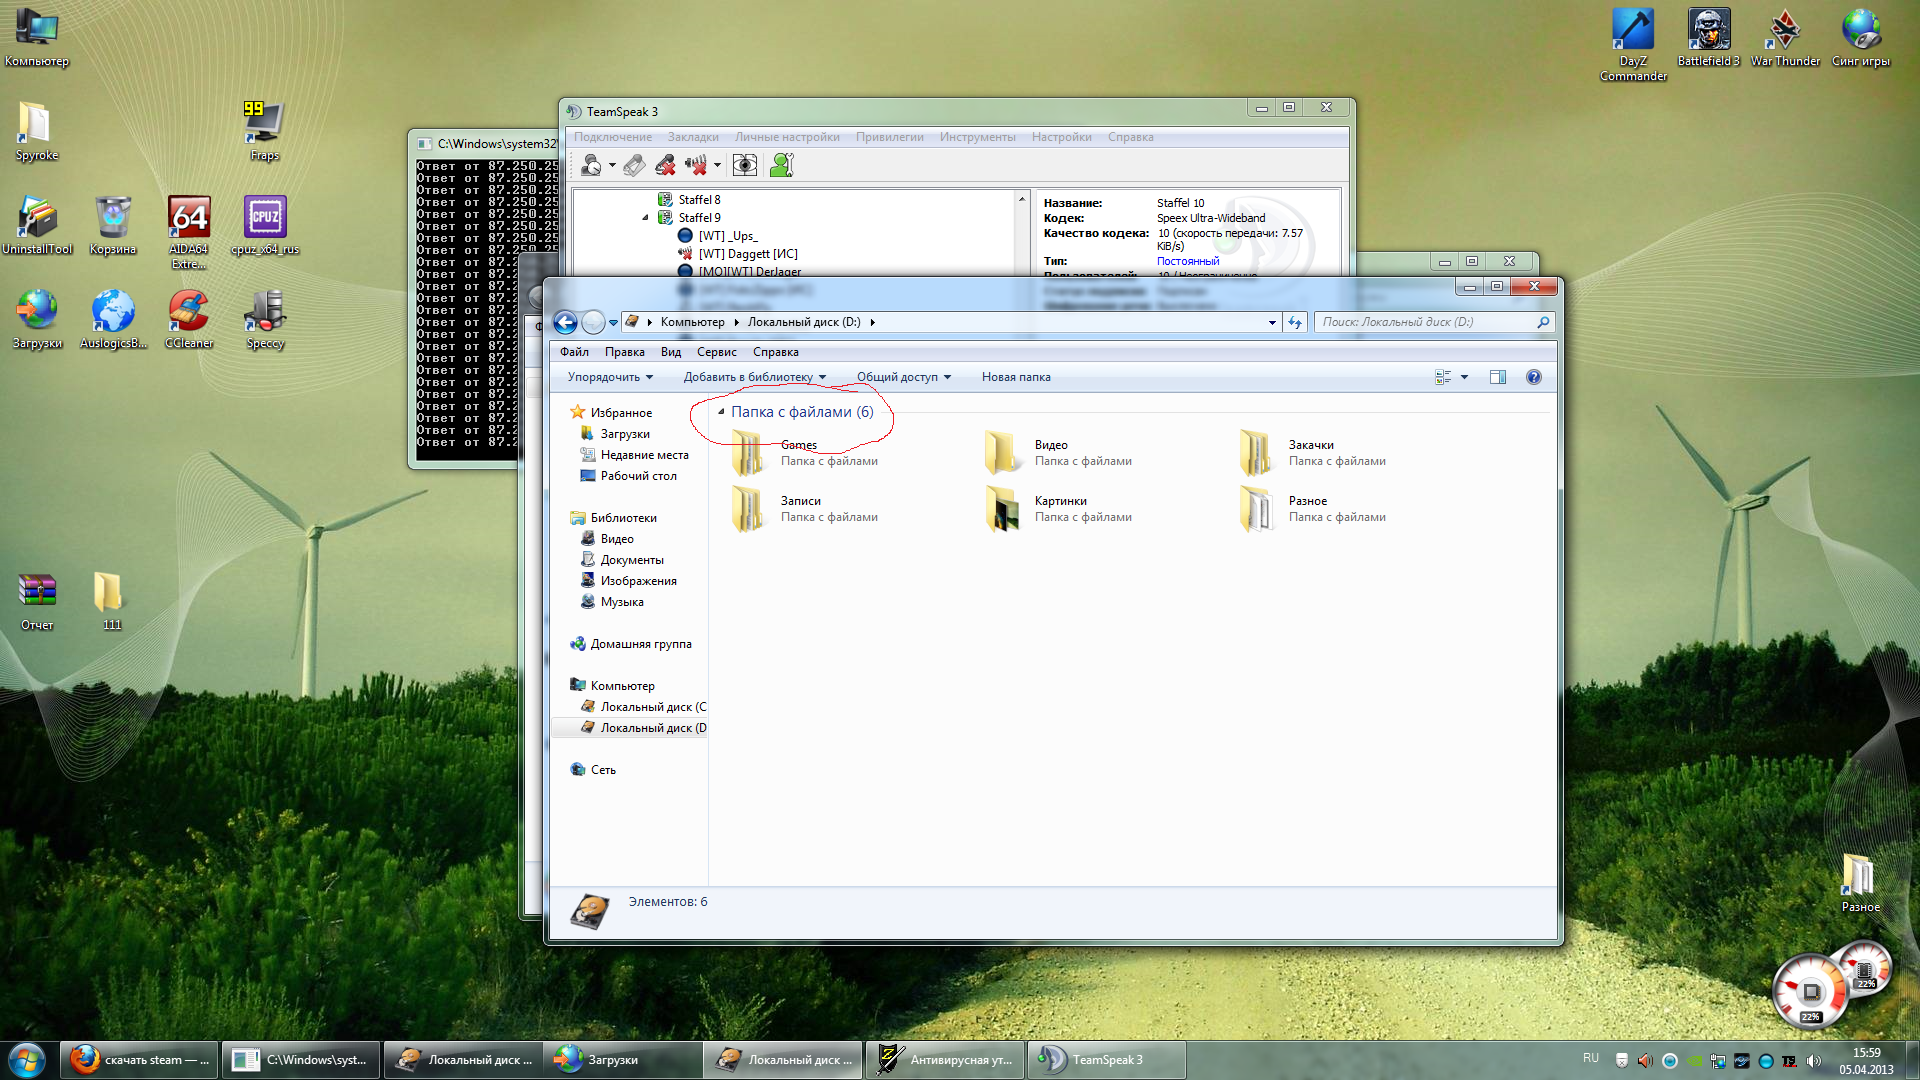The width and height of the screenshot is (1920, 1080).
Task: Launch War Thunder desktop shortcut
Action: coord(1785,38)
